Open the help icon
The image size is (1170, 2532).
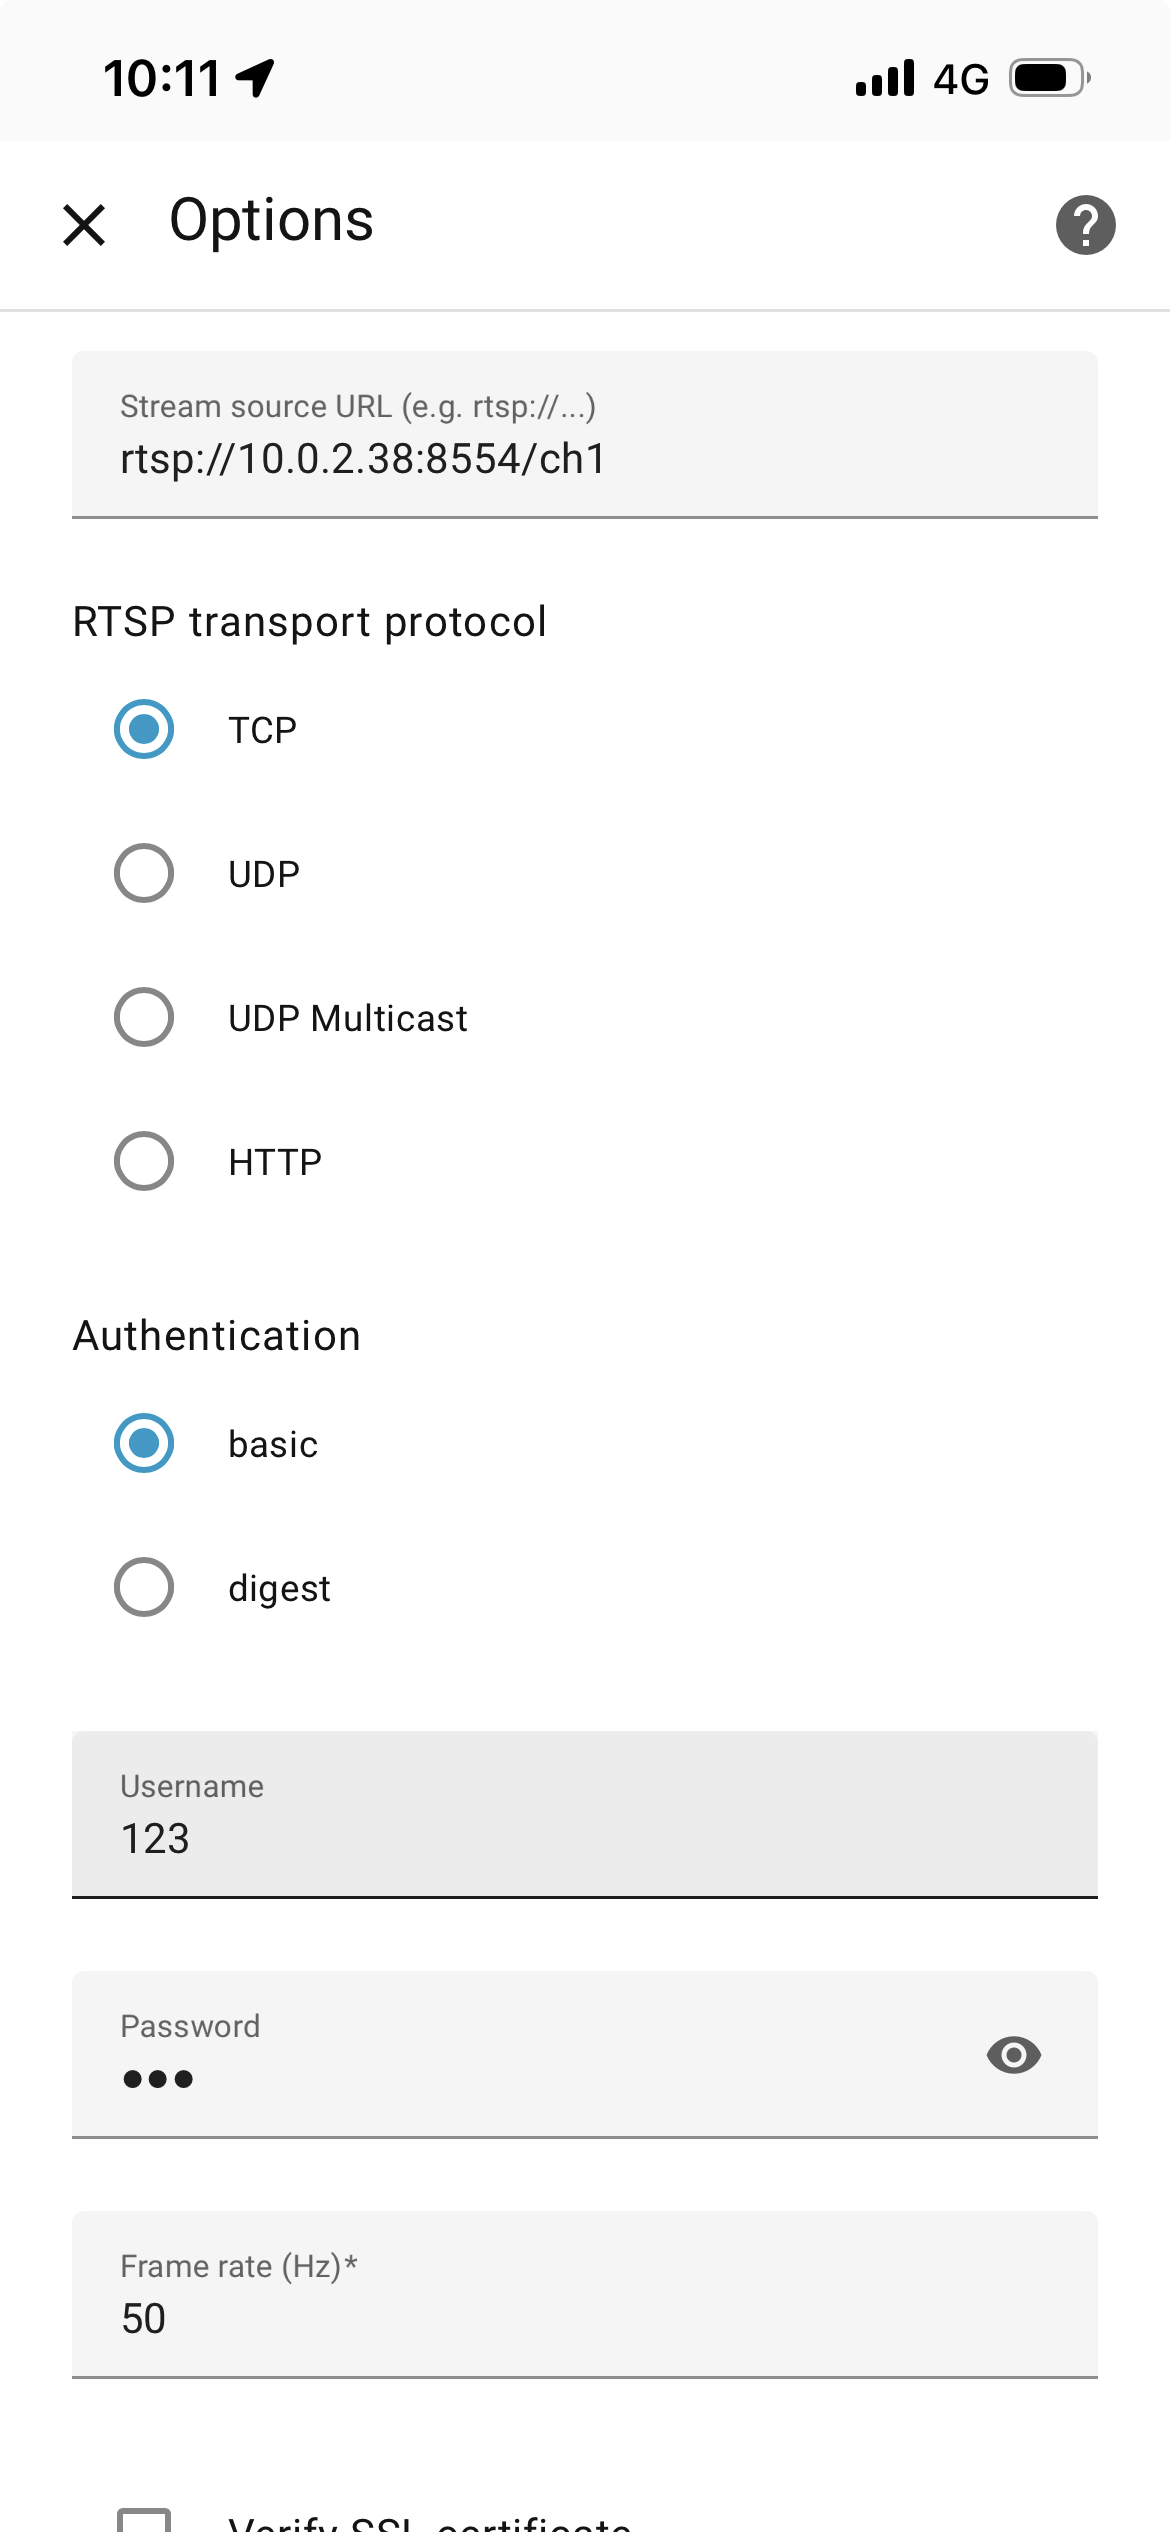(1085, 225)
